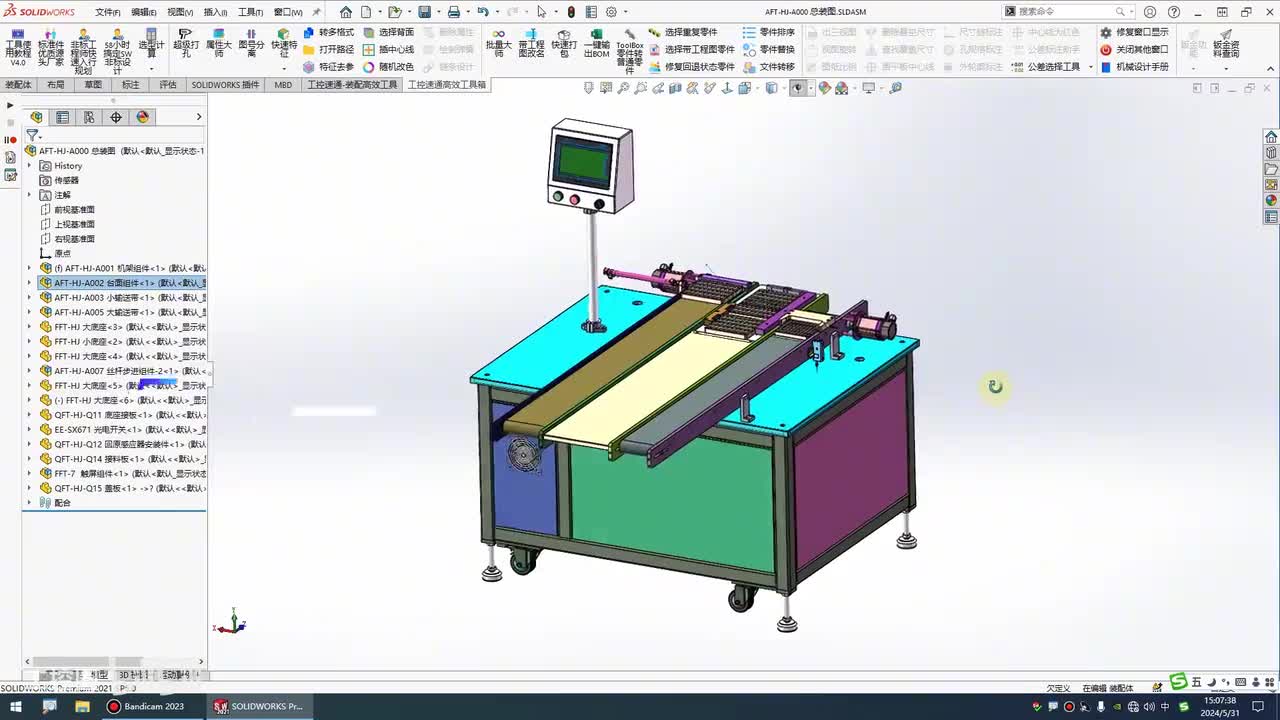Switch to 工控速通-装配高效工具 tab
The image size is (1280, 720).
pyautogui.click(x=352, y=85)
